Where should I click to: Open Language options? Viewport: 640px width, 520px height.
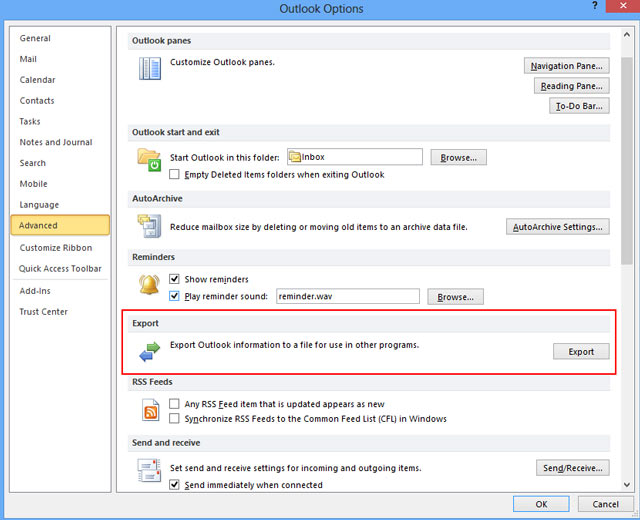[x=60, y=205]
